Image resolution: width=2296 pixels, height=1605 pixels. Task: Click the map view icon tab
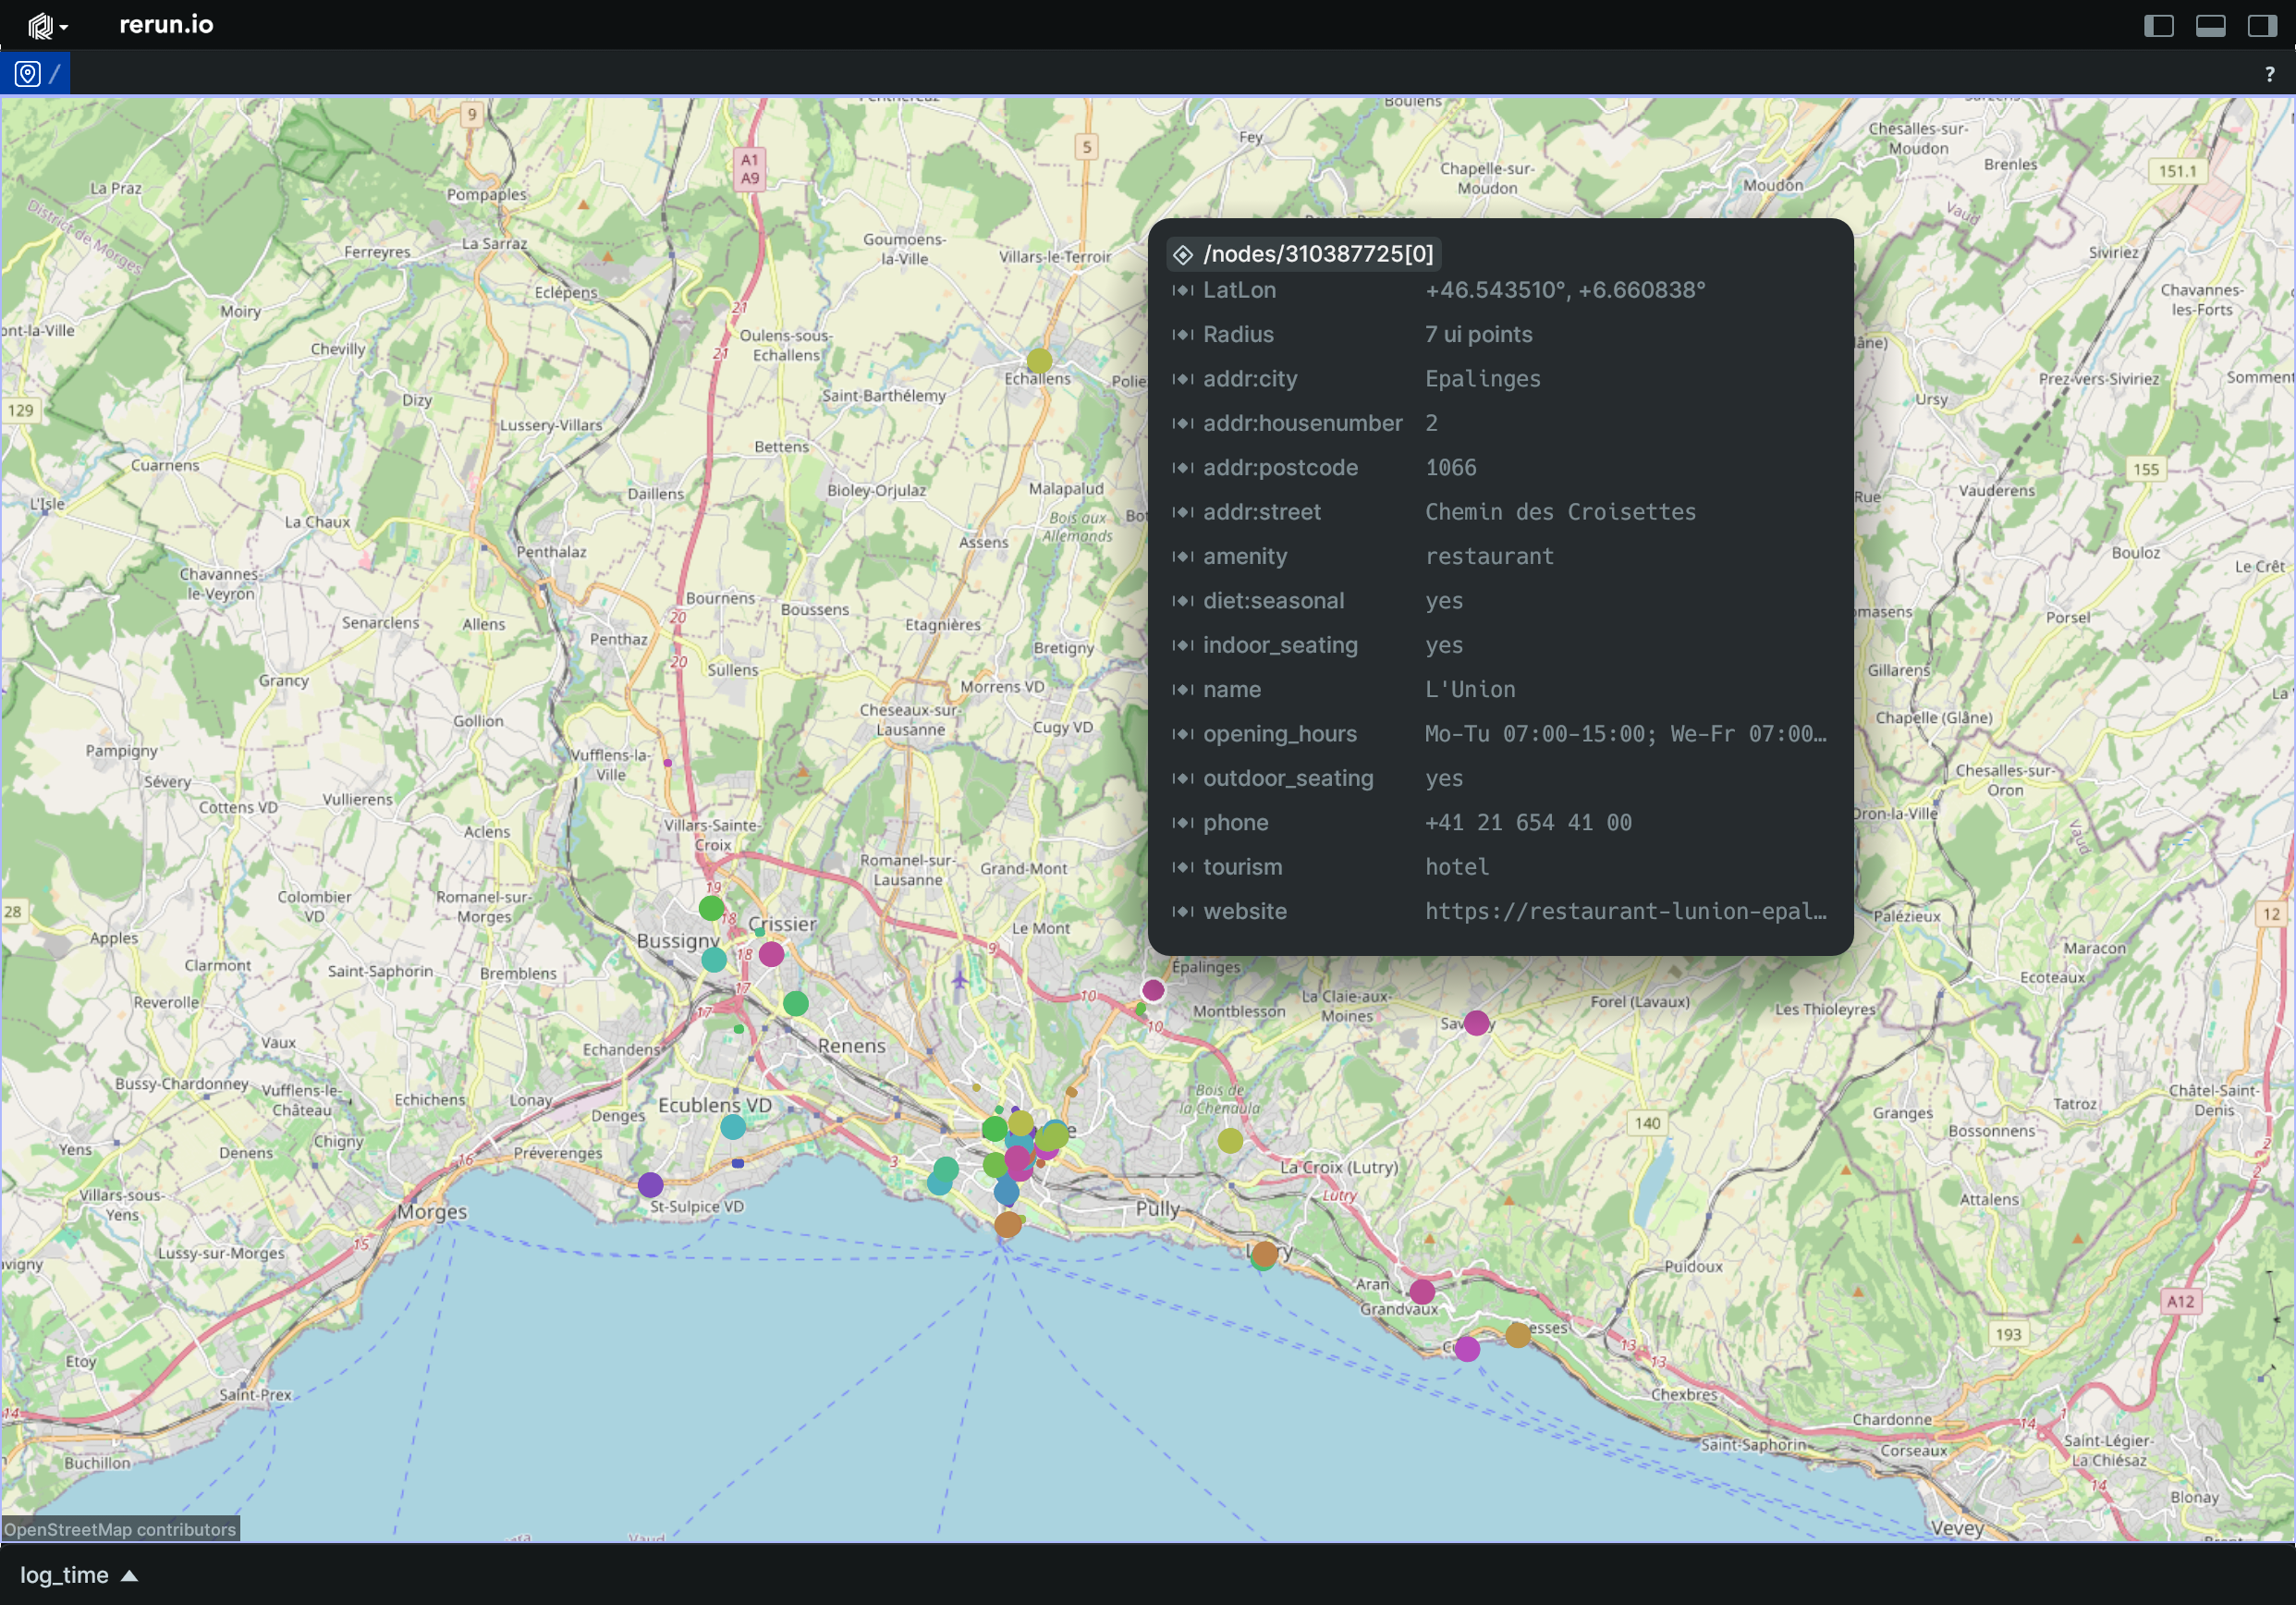pos(28,74)
